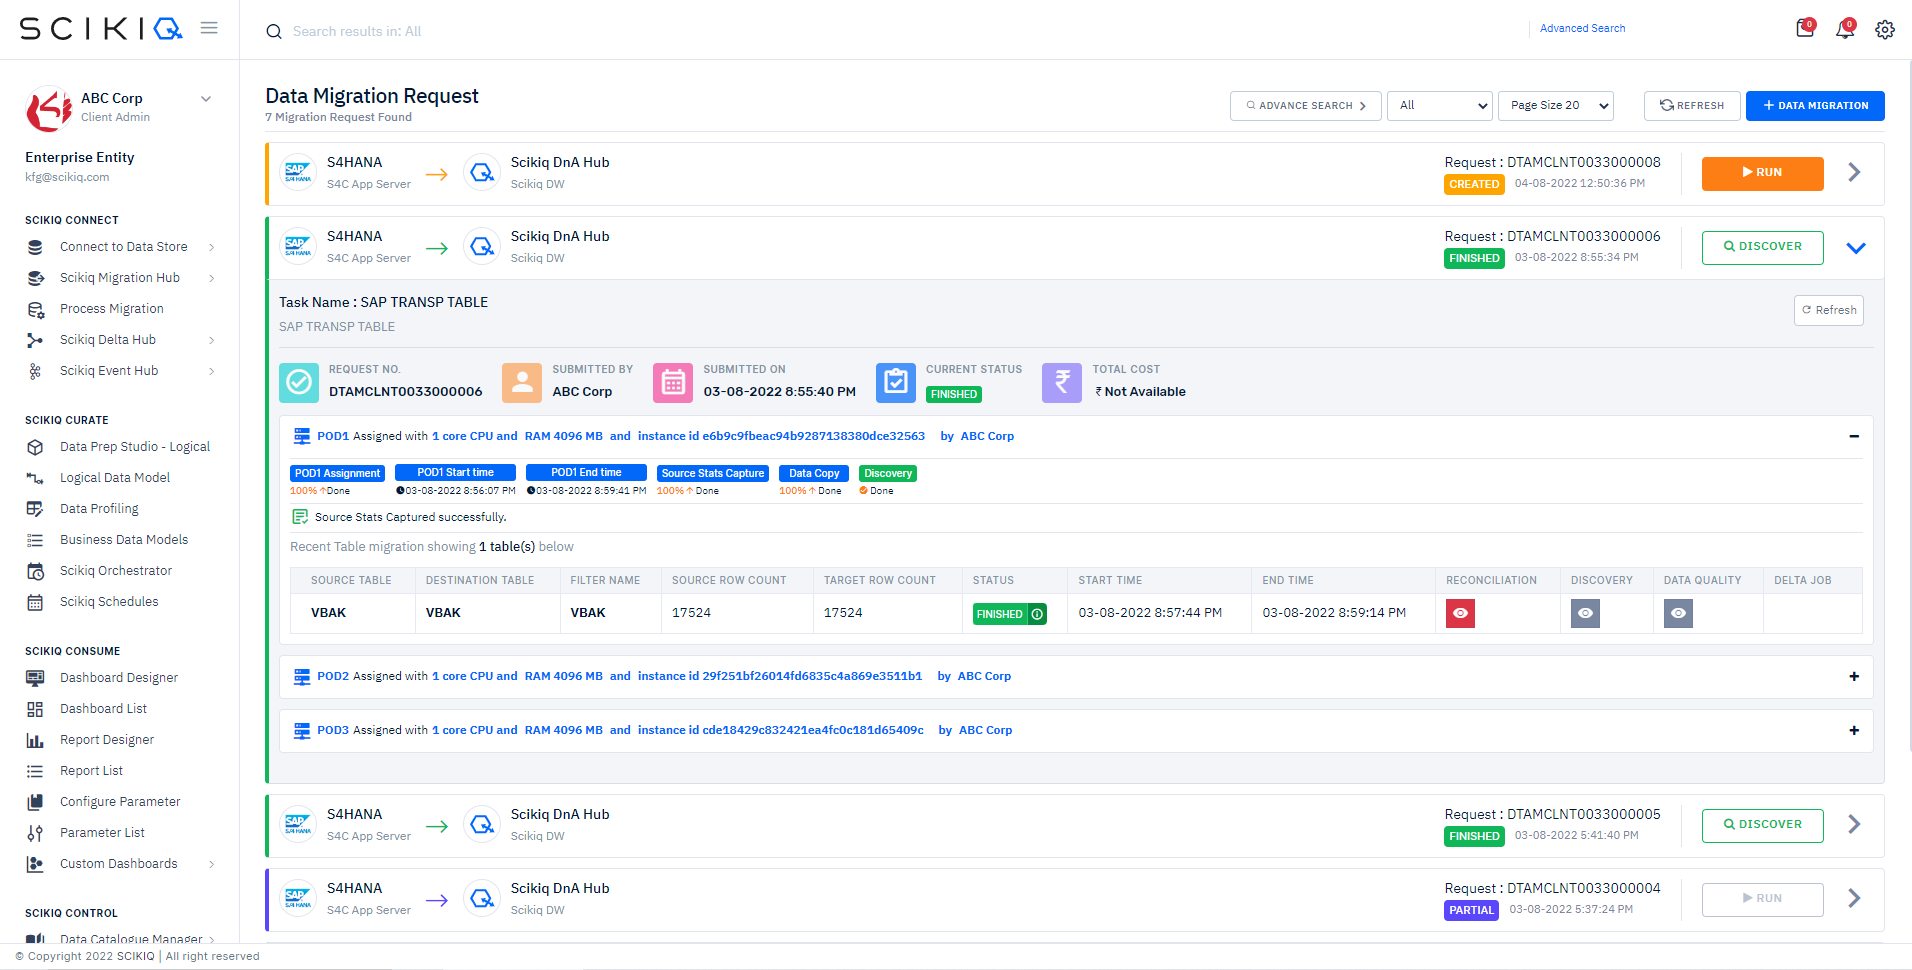Toggle the sidebar hamburger menu
The width and height of the screenshot is (1912, 970).
[x=209, y=28]
